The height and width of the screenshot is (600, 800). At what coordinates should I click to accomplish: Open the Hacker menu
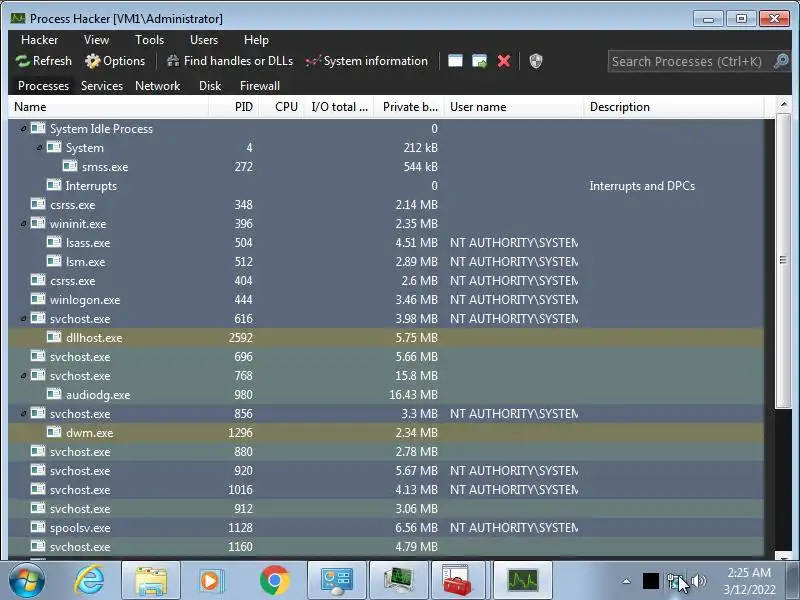point(39,40)
